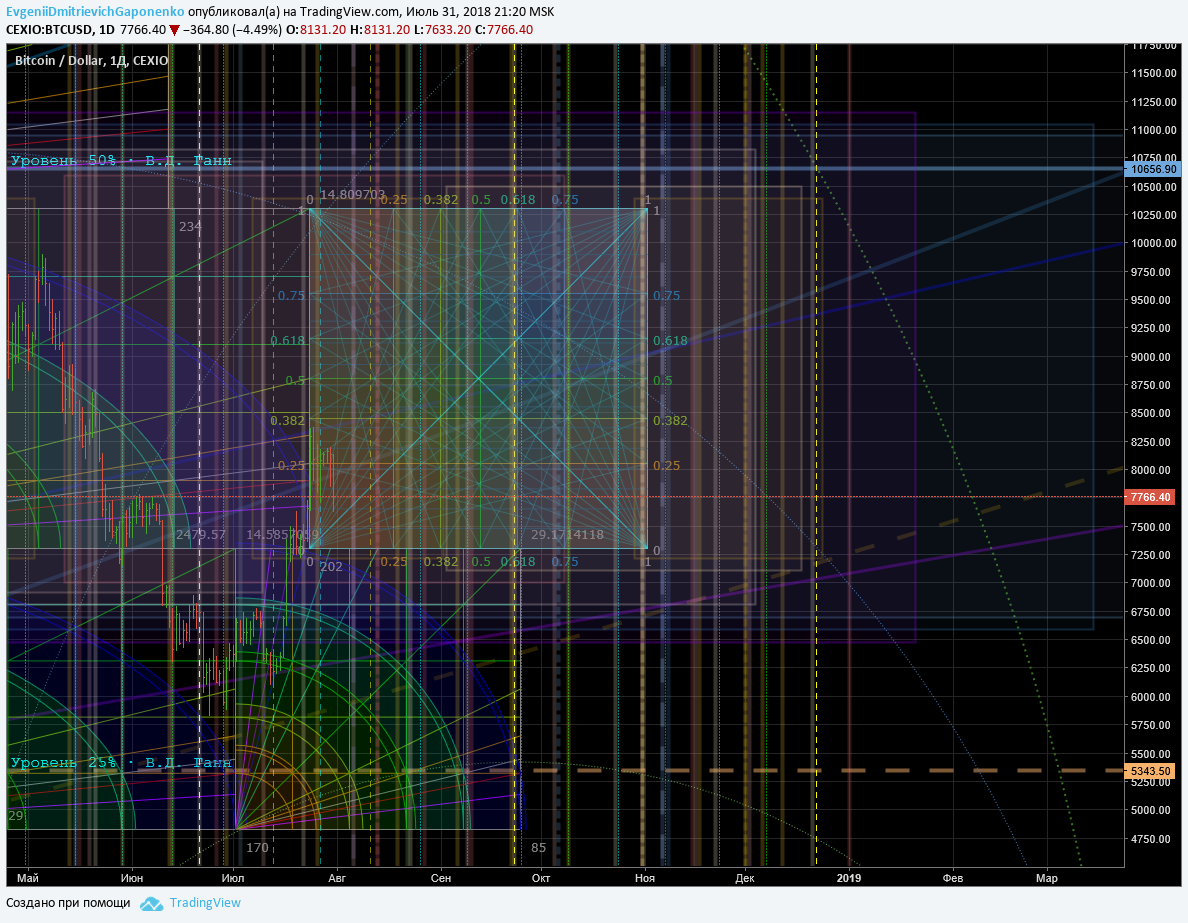Click the "Уровень 50% · В.Д. Ганн" annotation
Image resolution: width=1188 pixels, height=923 pixels.
point(121,161)
